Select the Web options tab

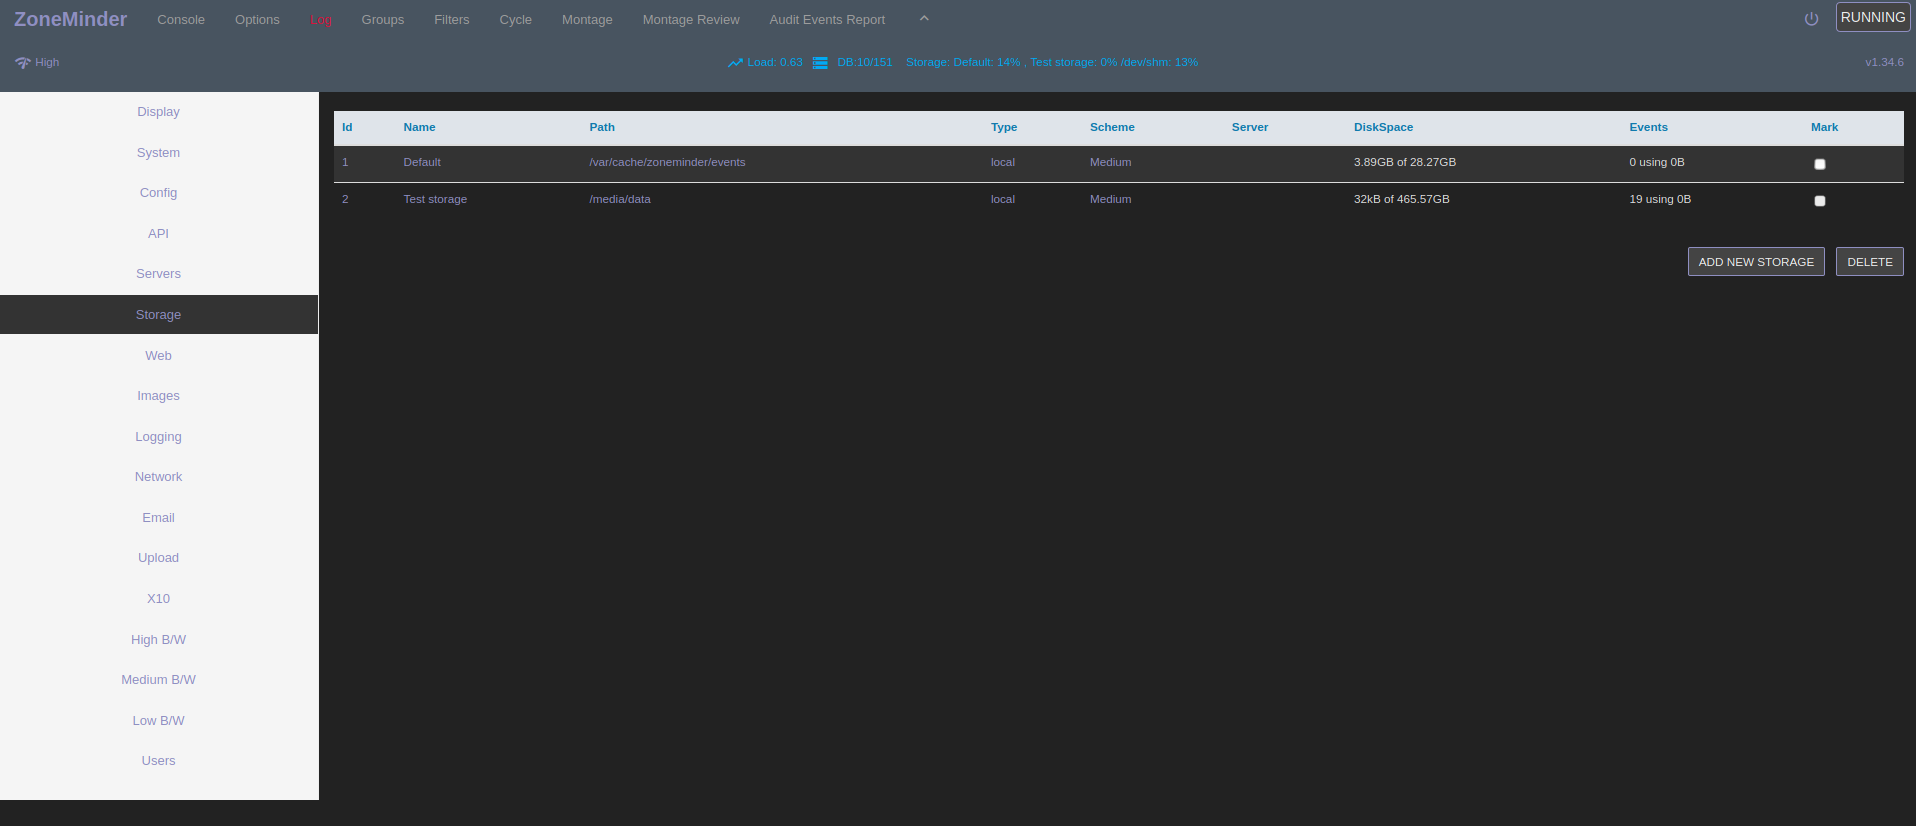click(x=159, y=356)
